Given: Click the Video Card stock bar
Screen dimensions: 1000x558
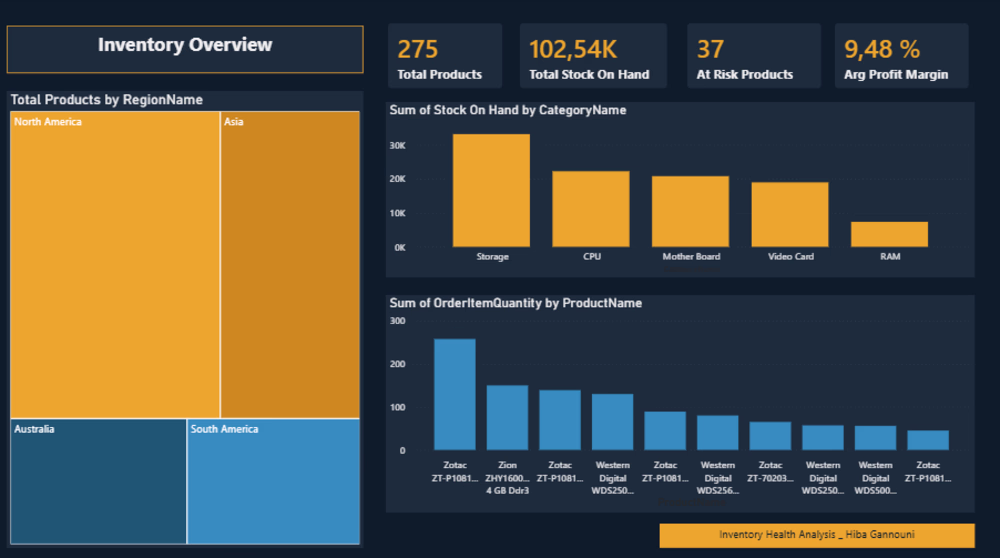Looking at the screenshot, I should [x=790, y=214].
